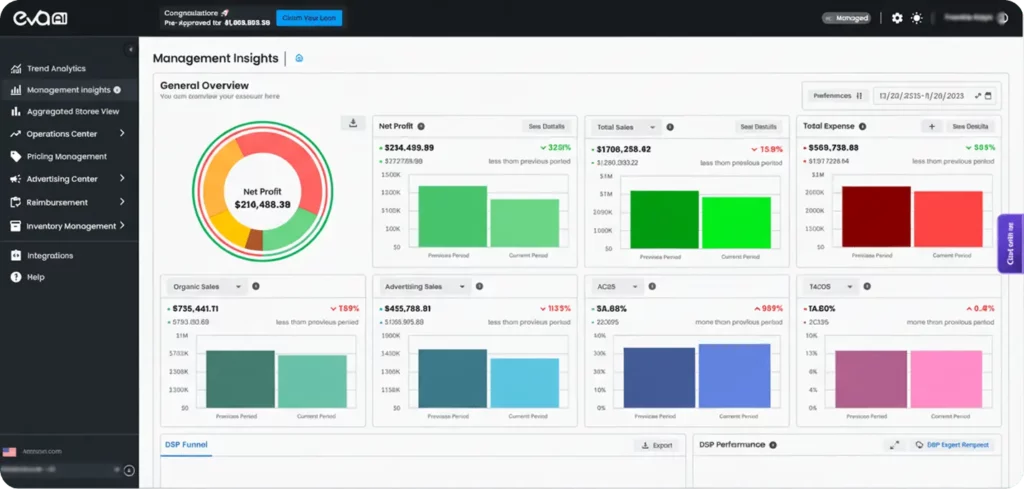Open the calendar icon in date range field
Viewport: 1024px width, 489px height.
(989, 96)
